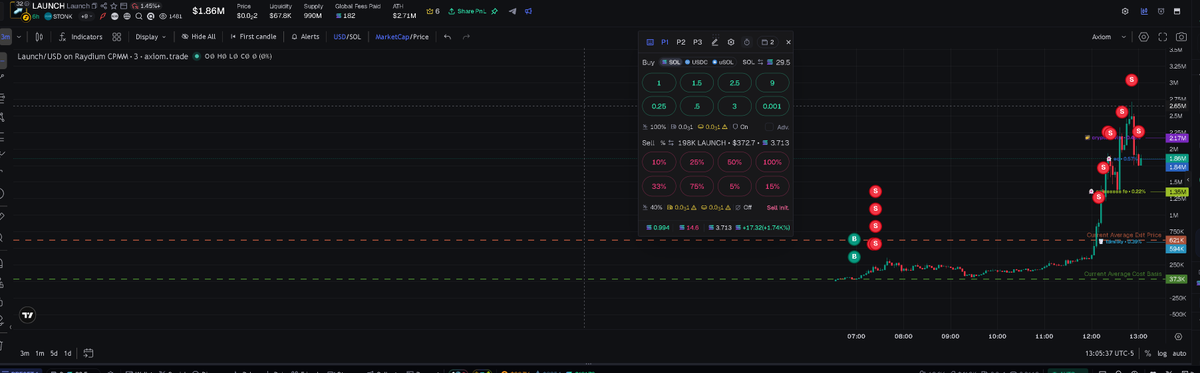Toggle percent scale mode
The width and height of the screenshot is (1200, 373).
coord(1147,353)
